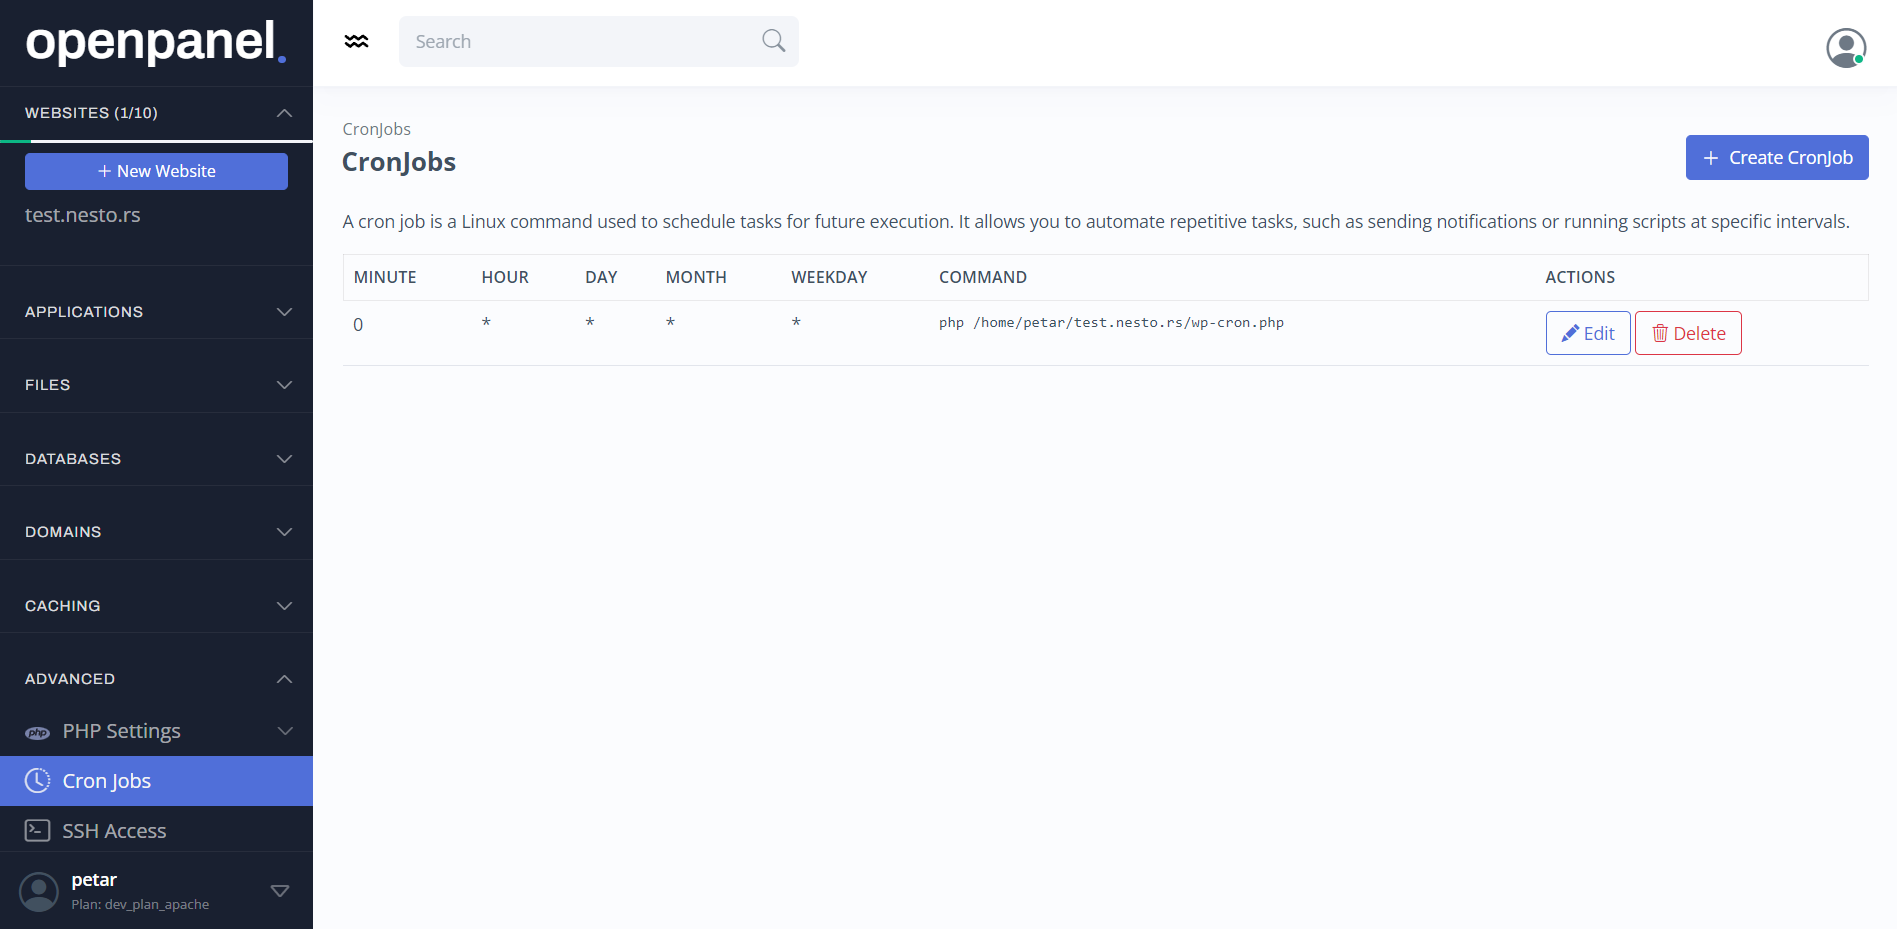Viewport: 1897px width, 929px height.
Task: Delete the wp-cron.php cron job
Action: click(x=1687, y=333)
